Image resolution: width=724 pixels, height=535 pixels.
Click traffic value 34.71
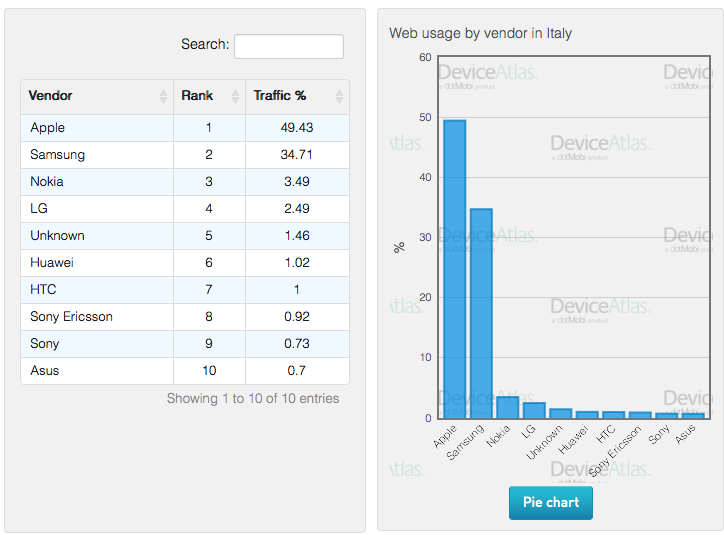(297, 155)
